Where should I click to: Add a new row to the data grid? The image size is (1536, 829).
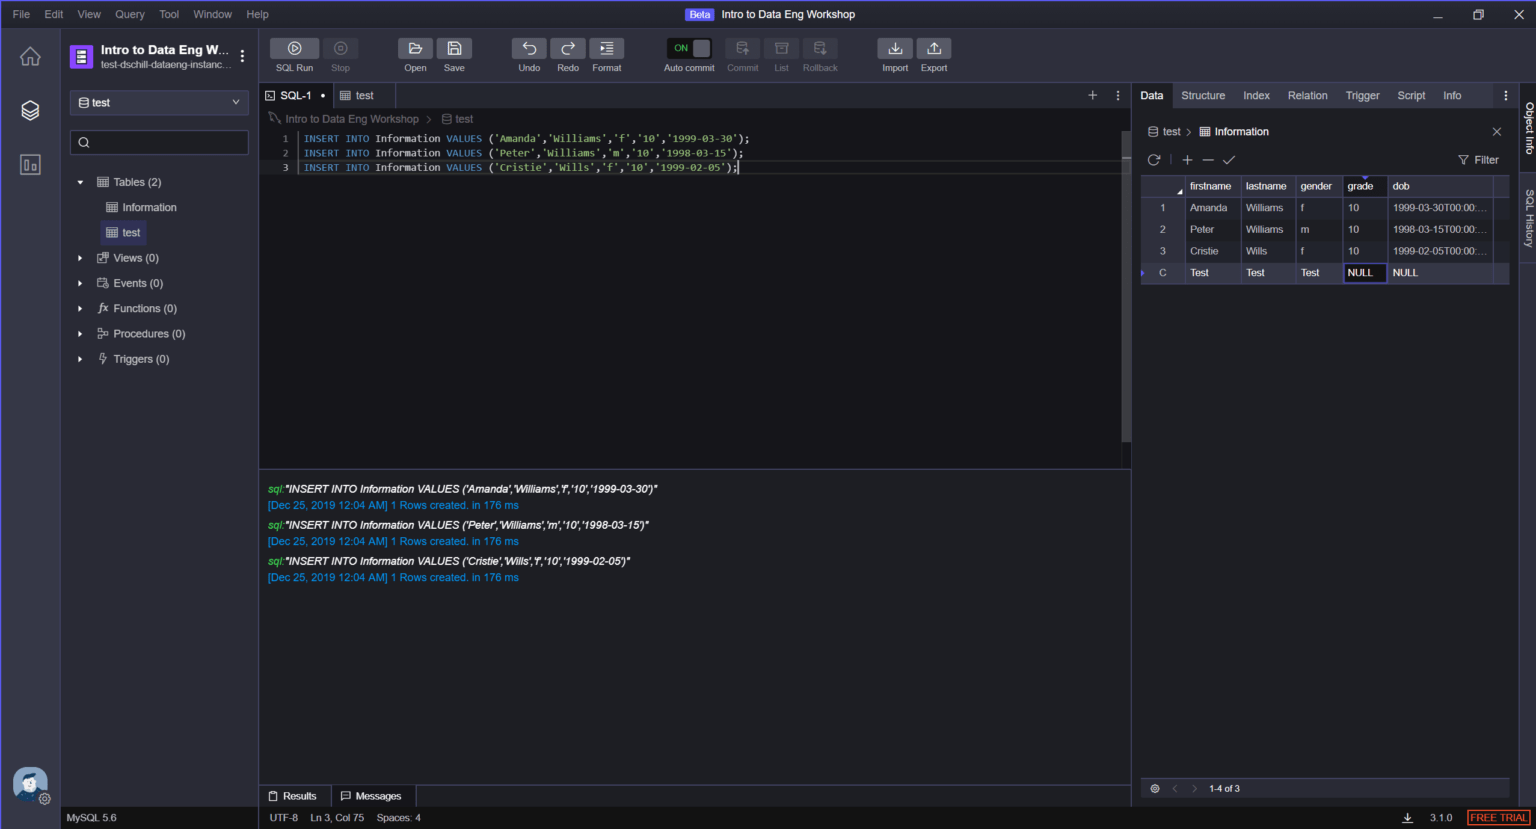(x=1186, y=159)
